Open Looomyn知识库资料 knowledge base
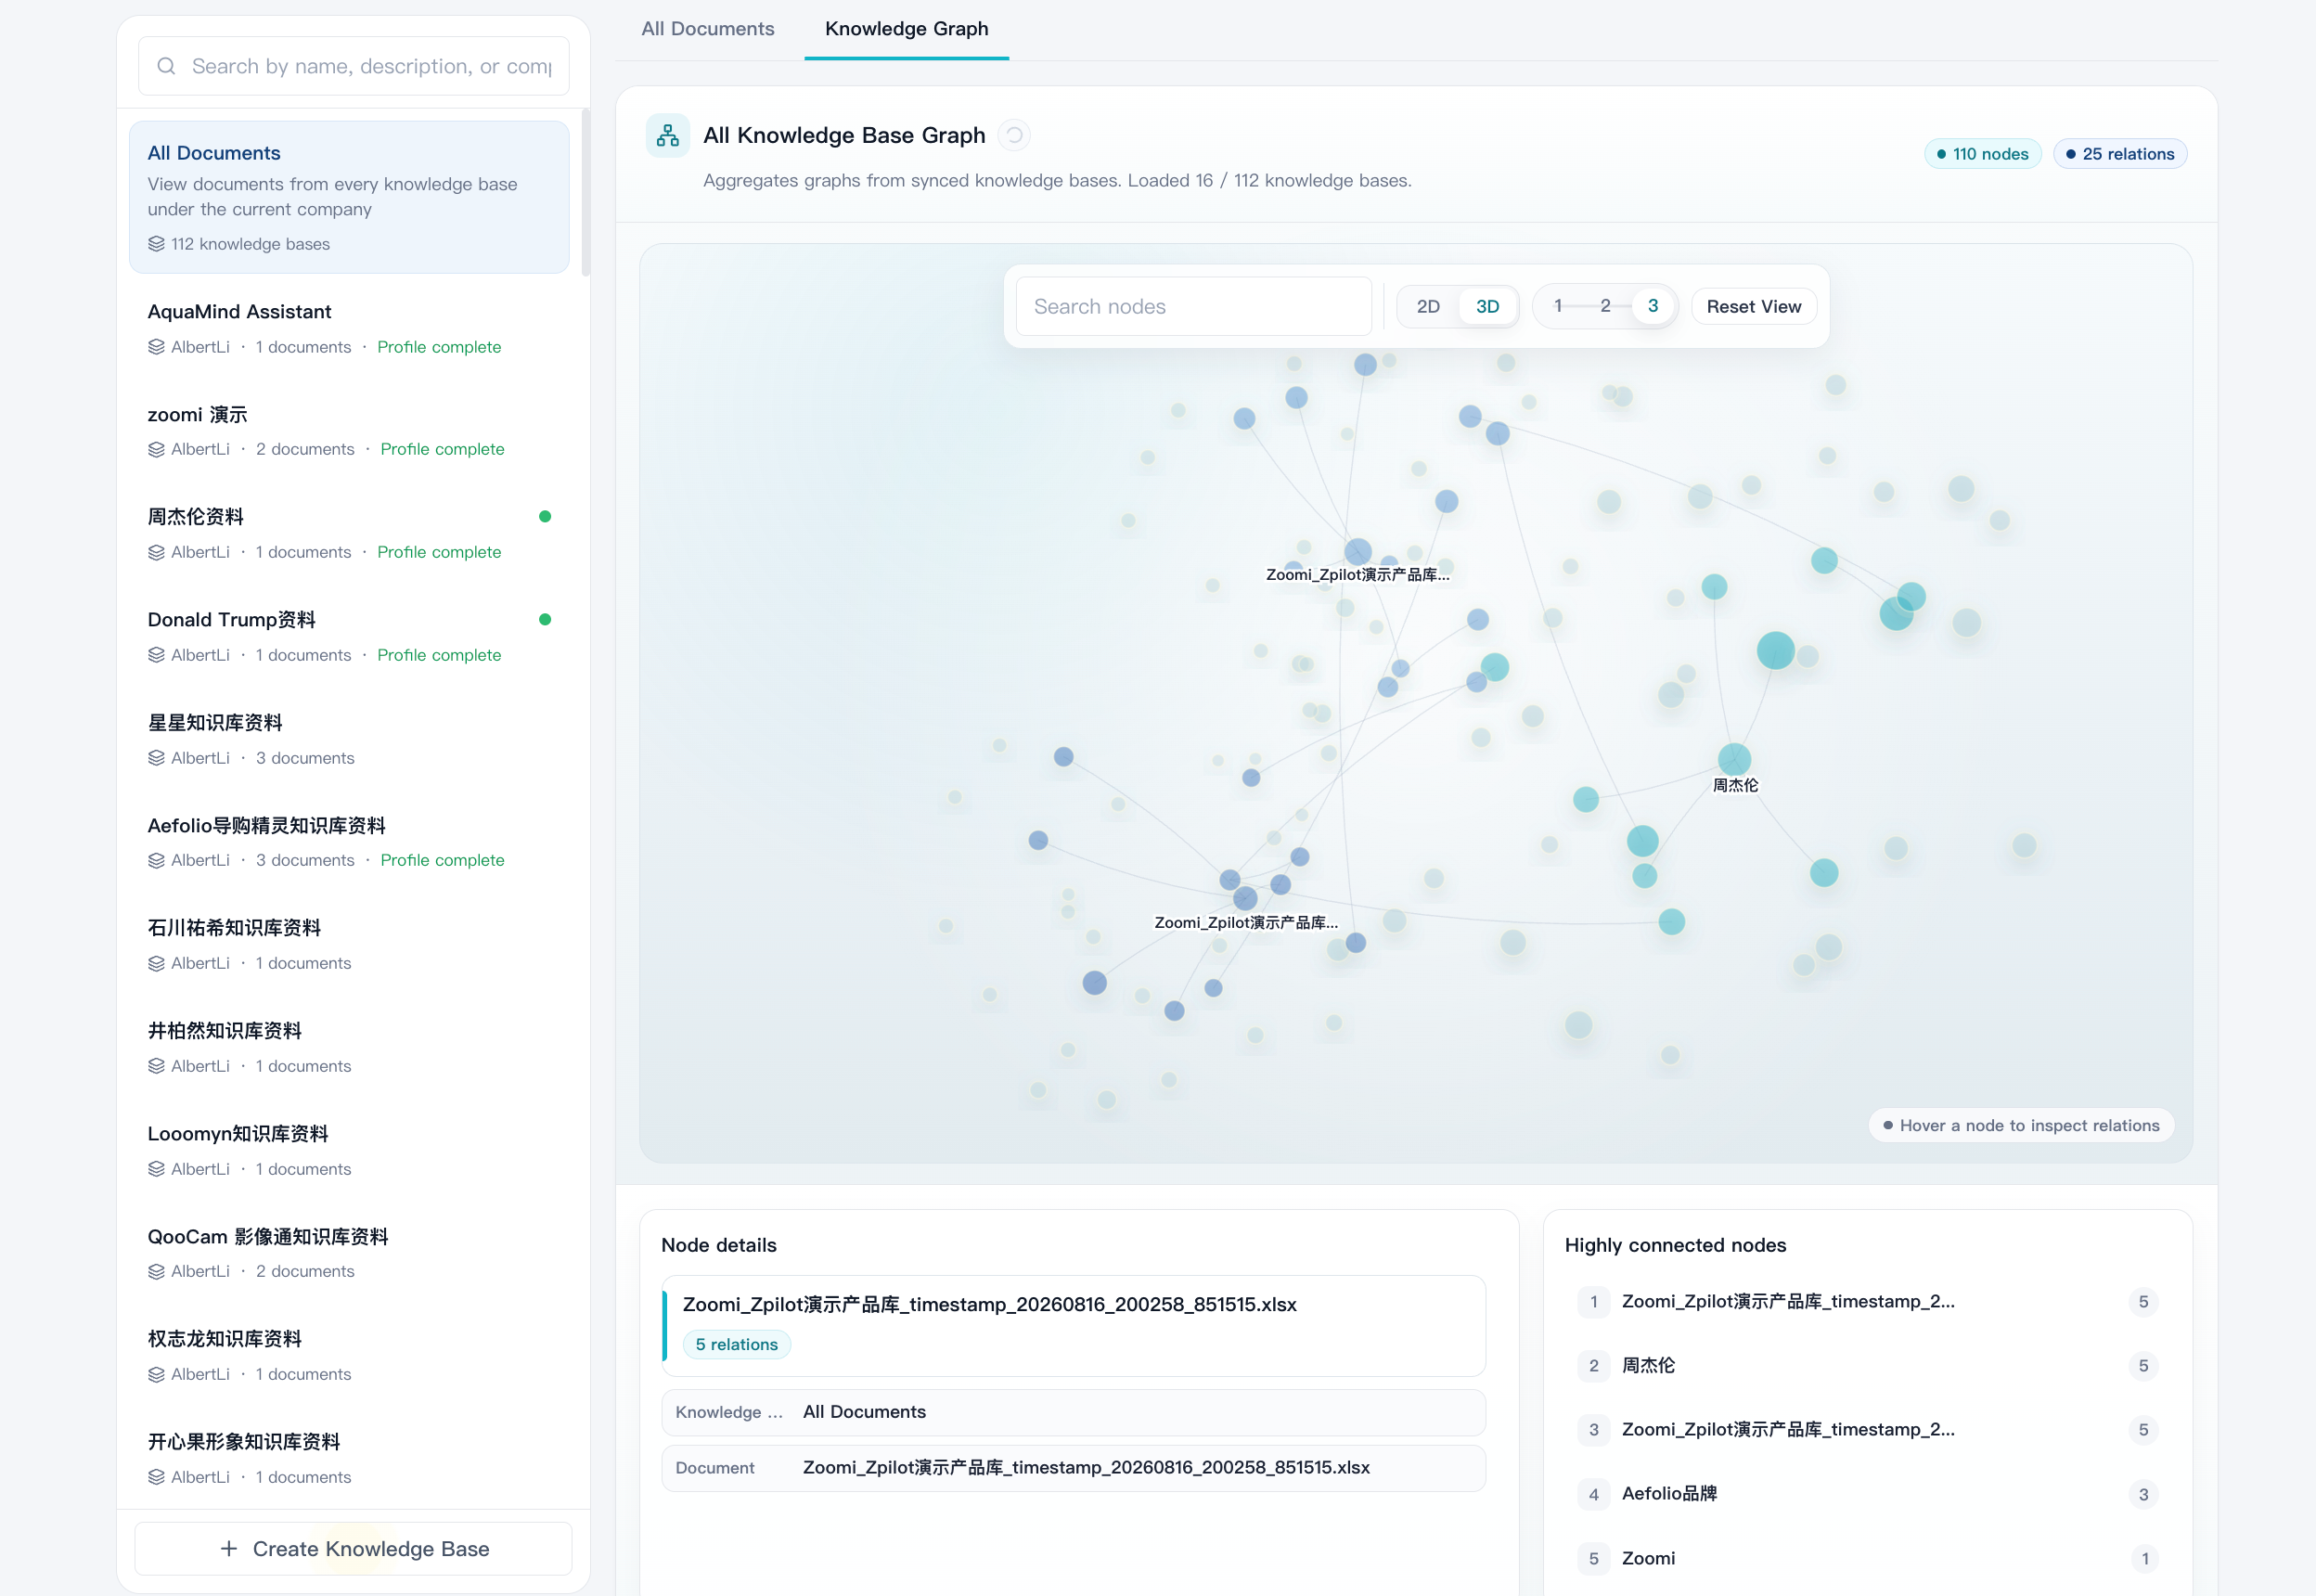Screen dimensions: 2316x1596 tap(349, 1151)
